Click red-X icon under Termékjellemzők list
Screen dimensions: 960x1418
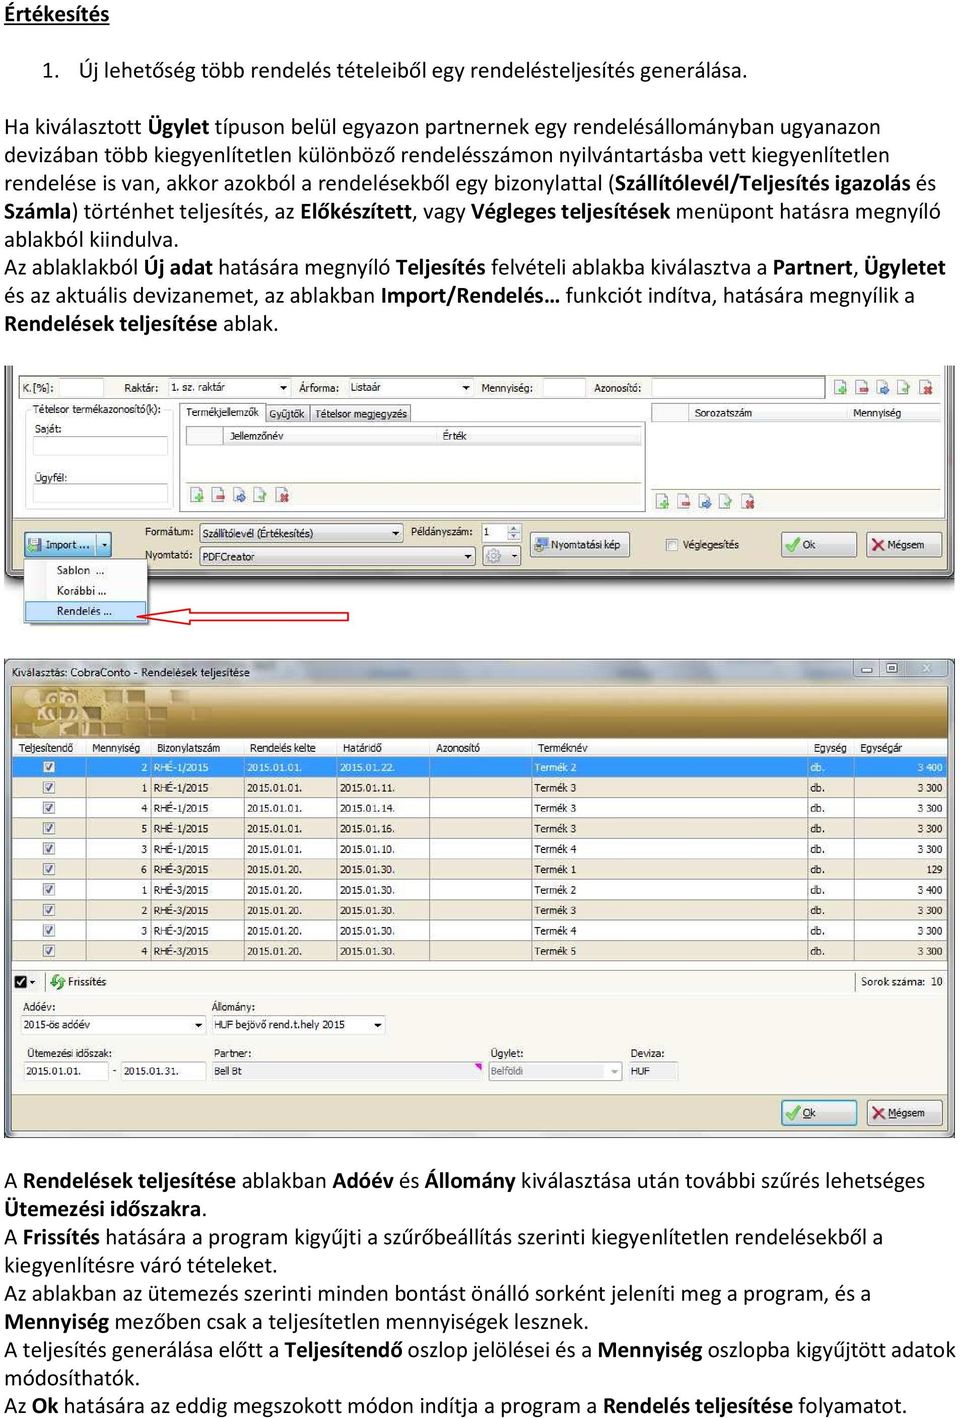(283, 495)
